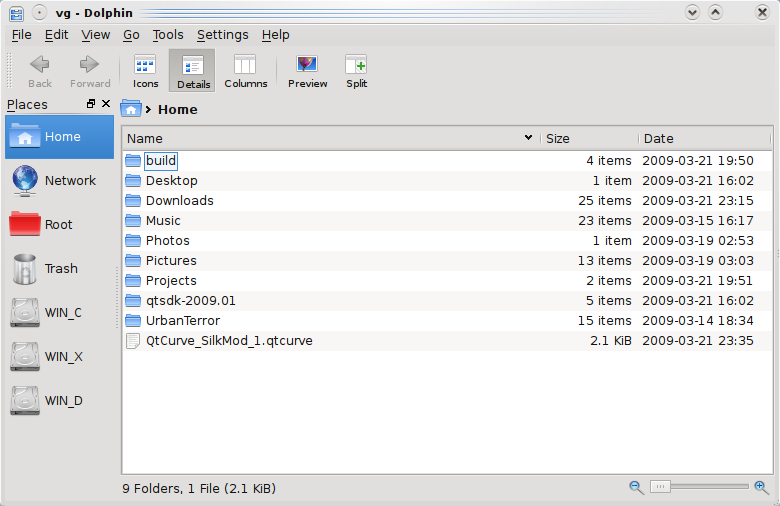Open Trash in the Places panel

click(60, 269)
